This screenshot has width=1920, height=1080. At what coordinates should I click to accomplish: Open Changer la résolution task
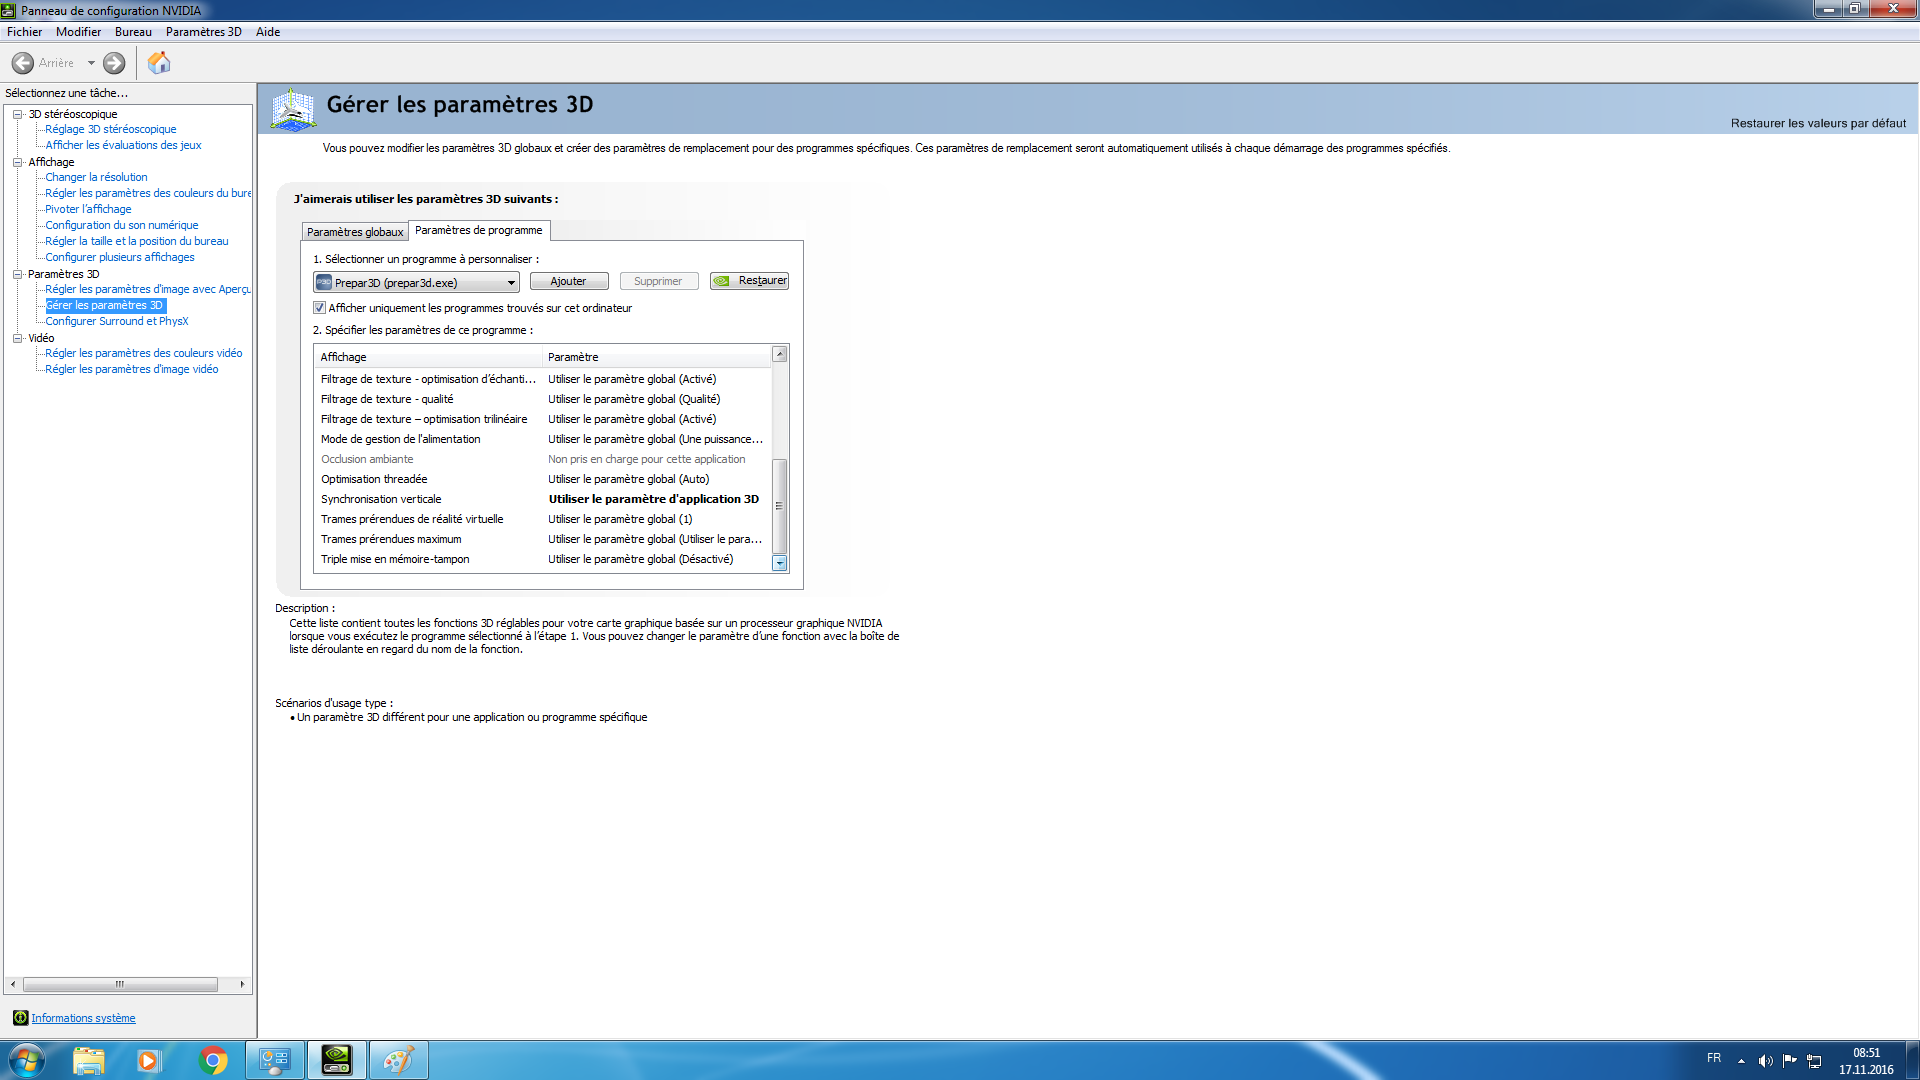(96, 177)
